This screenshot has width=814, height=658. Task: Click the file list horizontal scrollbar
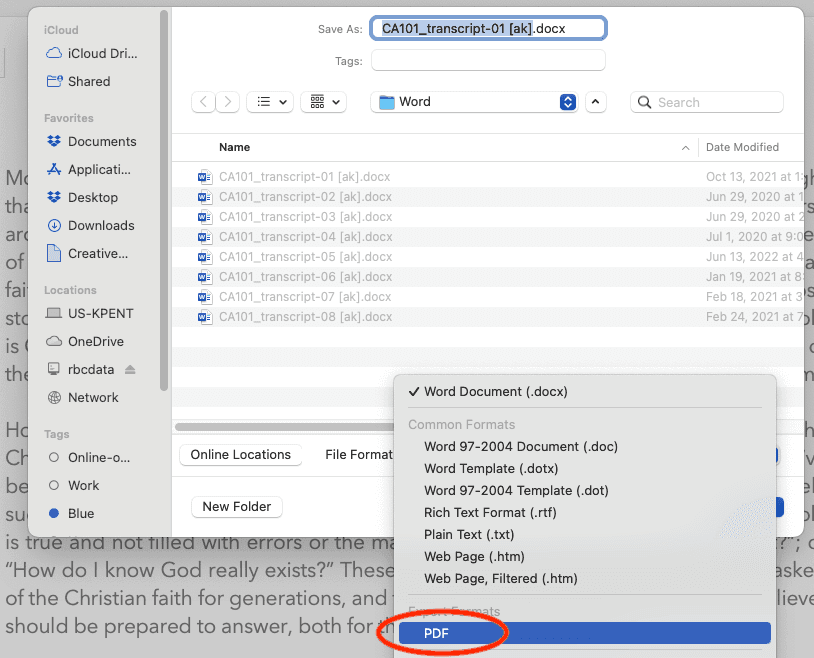coord(284,427)
